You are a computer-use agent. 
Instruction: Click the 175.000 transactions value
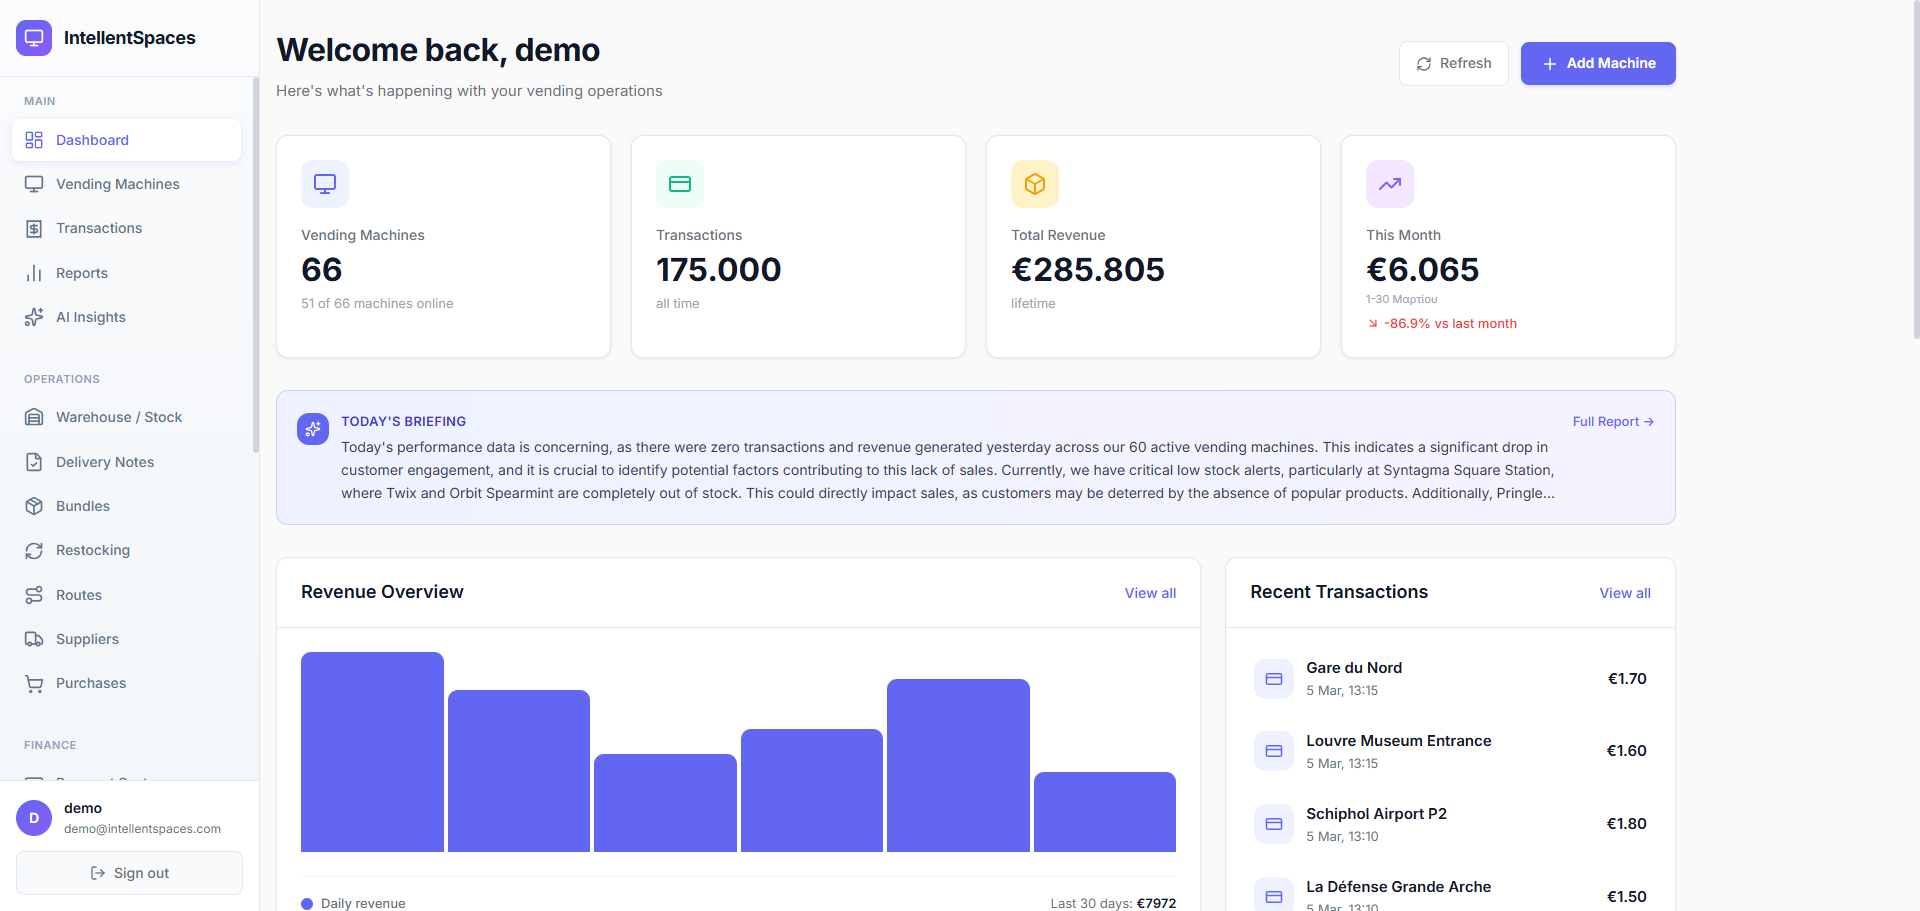click(x=719, y=269)
